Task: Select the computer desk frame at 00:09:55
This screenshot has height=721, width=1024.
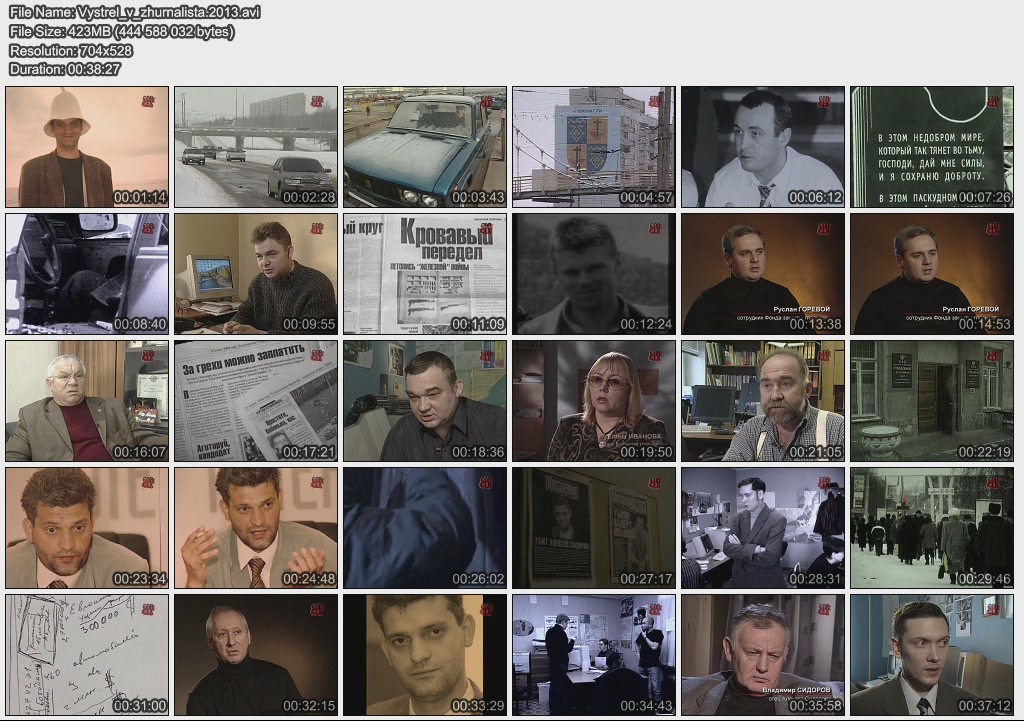Action: click(x=256, y=274)
